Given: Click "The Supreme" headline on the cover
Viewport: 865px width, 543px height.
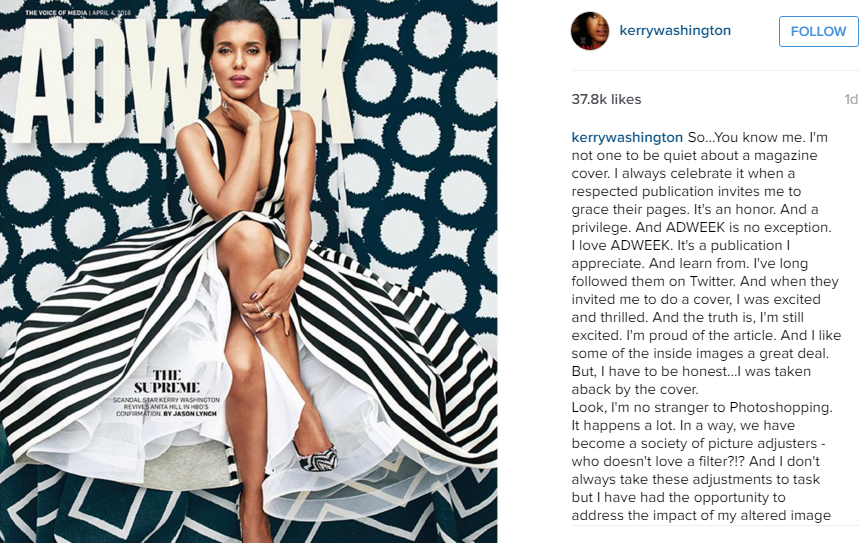Looking at the screenshot, I should [167, 381].
